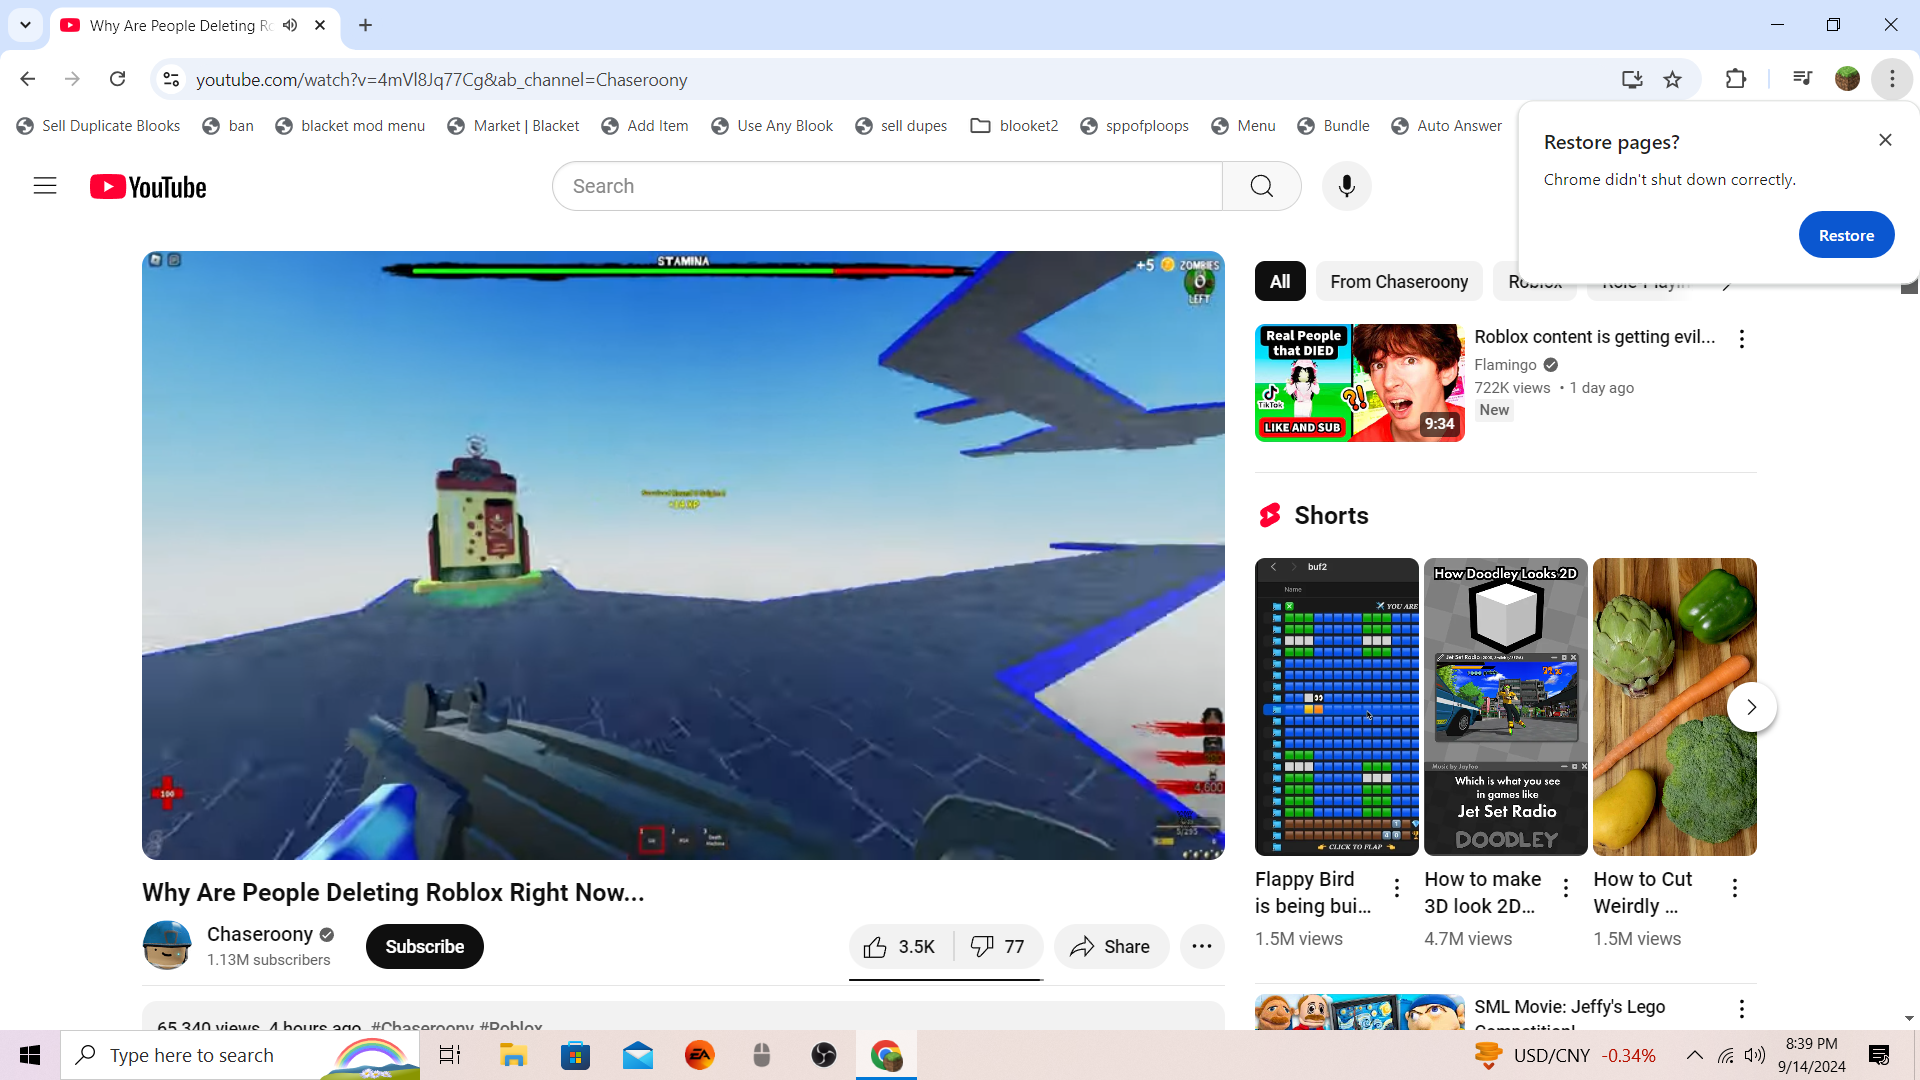The height and width of the screenshot is (1080, 1920).
Task: Open more actions ellipsis under video
Action: point(1202,947)
